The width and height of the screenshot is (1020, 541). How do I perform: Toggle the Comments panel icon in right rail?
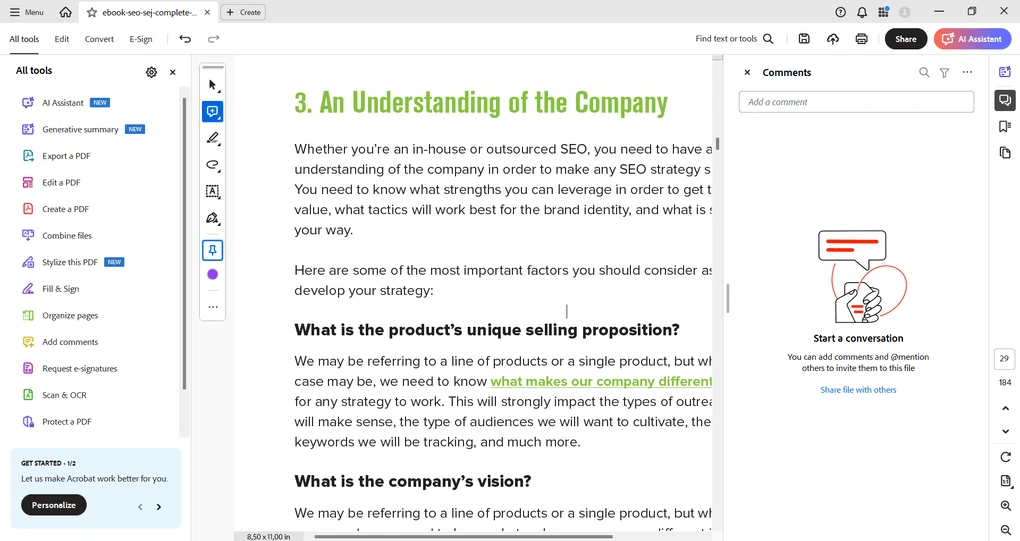point(1004,100)
